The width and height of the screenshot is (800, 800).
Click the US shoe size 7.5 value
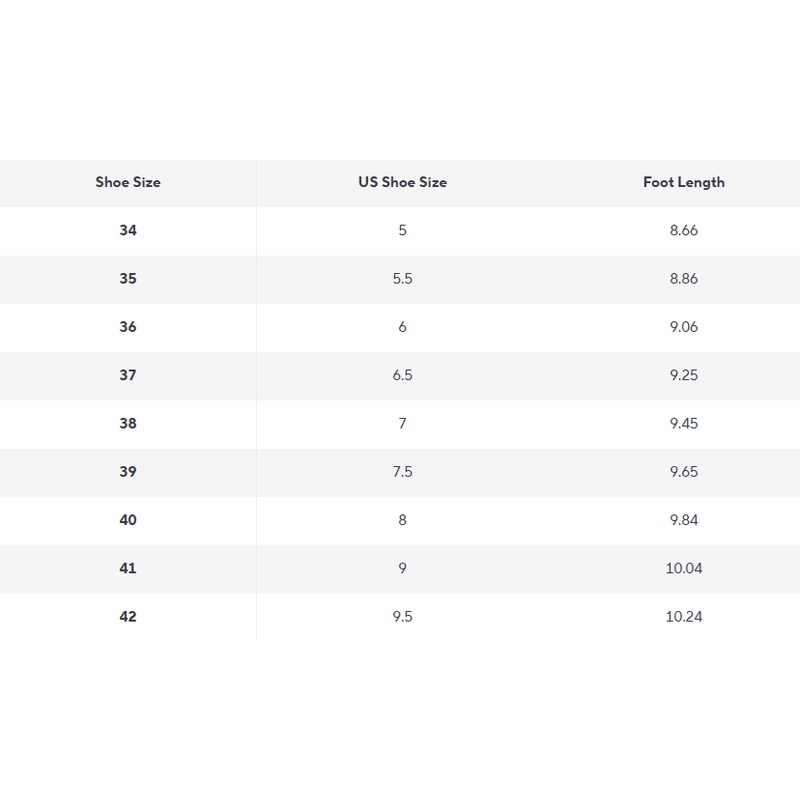[x=402, y=471]
